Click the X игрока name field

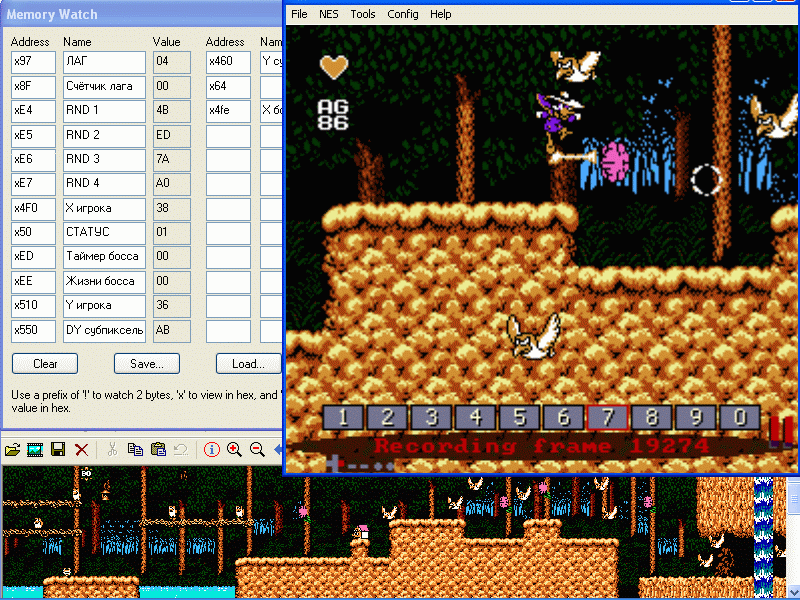104,209
